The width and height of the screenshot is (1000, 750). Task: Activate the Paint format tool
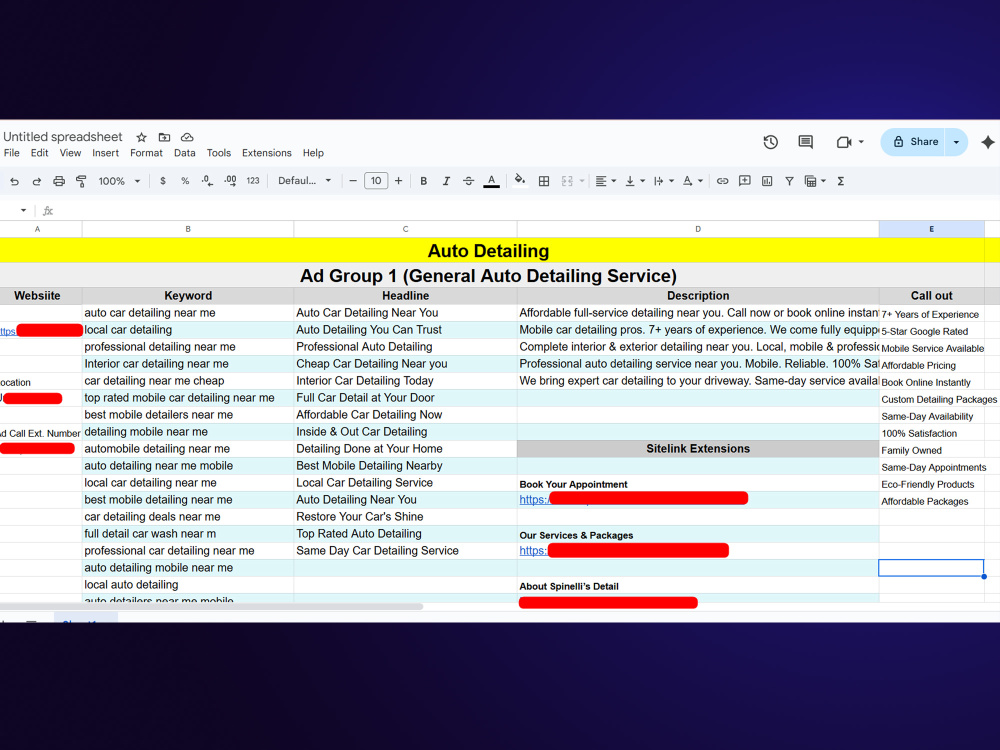81,181
